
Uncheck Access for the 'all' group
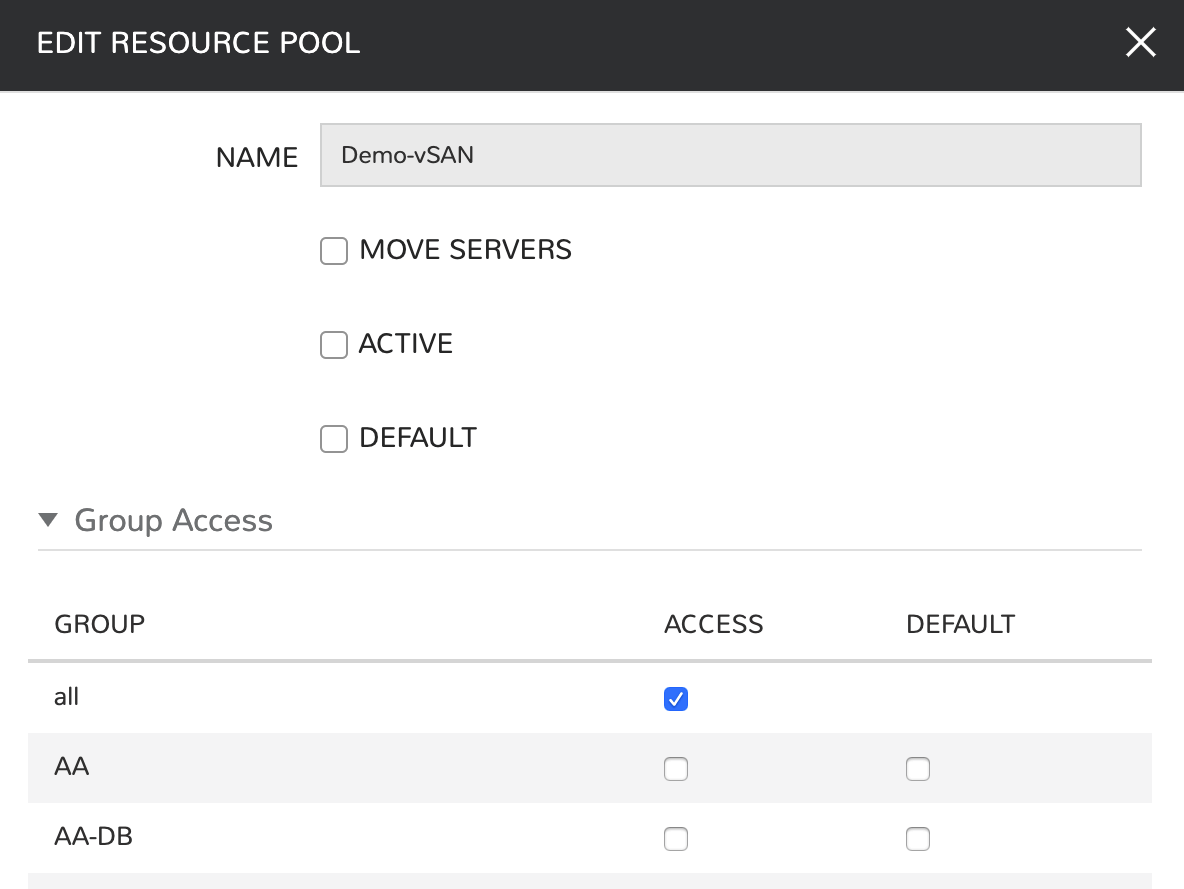coord(676,699)
